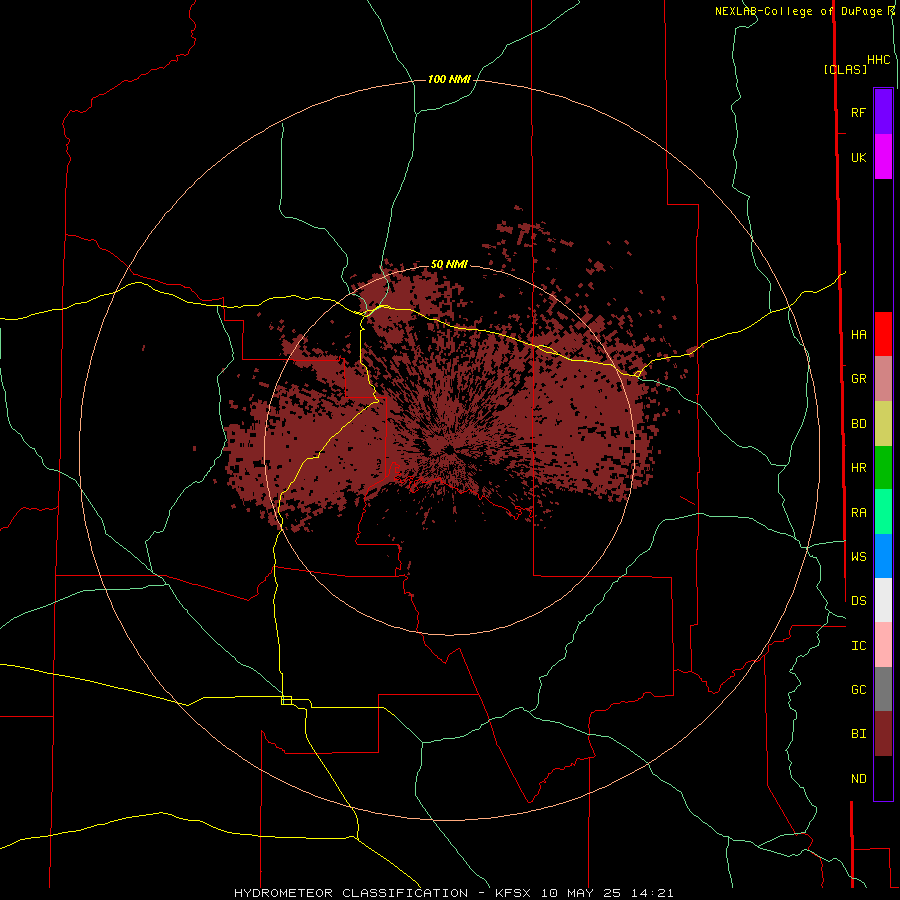Click the light pink IC legend swatch
The height and width of the screenshot is (900, 900).
pyautogui.click(x=883, y=645)
